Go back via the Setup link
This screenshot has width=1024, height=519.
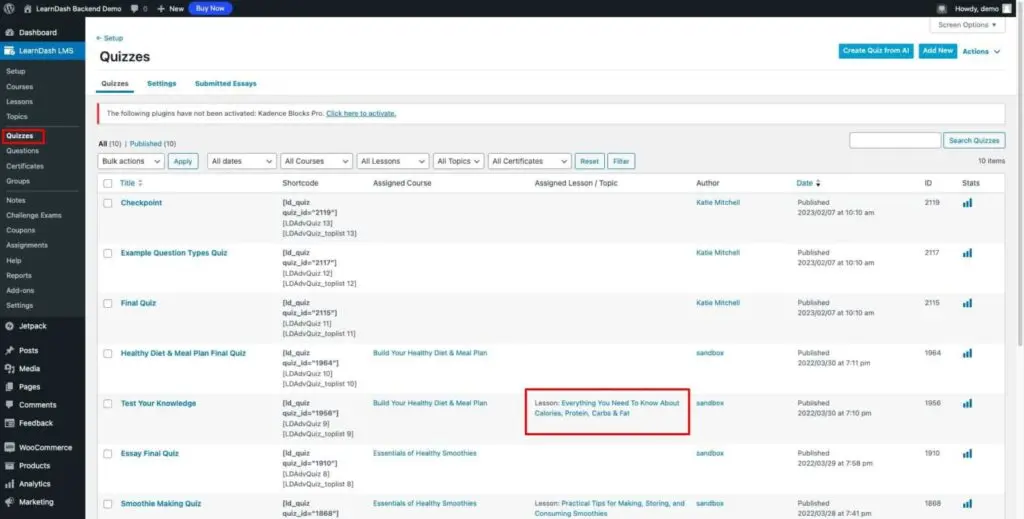pos(110,39)
